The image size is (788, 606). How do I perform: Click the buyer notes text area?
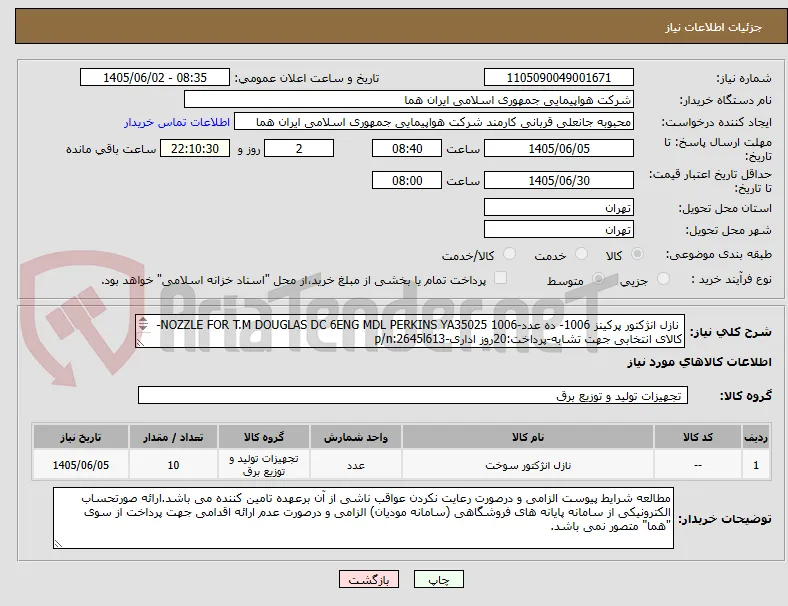[x=363, y=518]
